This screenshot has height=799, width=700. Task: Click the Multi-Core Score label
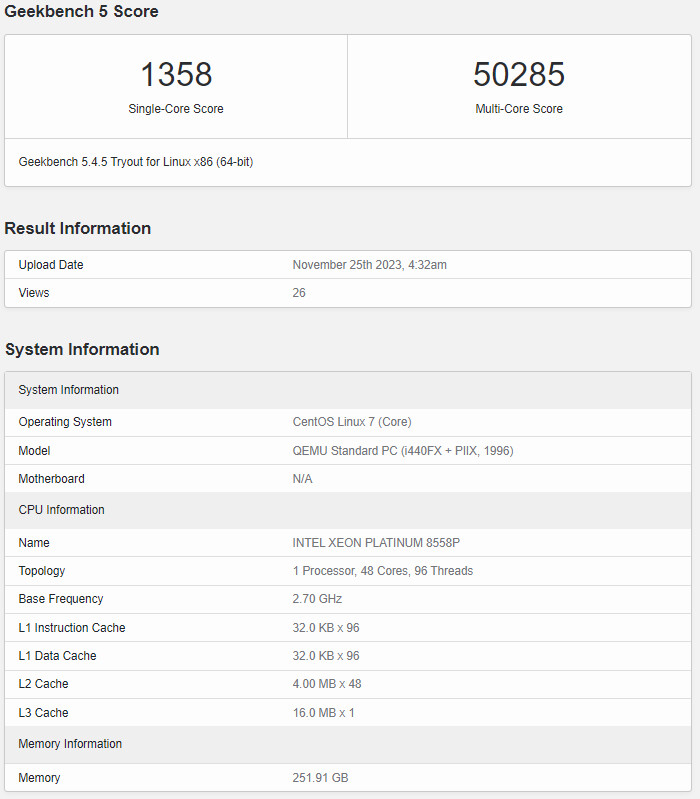click(x=519, y=109)
